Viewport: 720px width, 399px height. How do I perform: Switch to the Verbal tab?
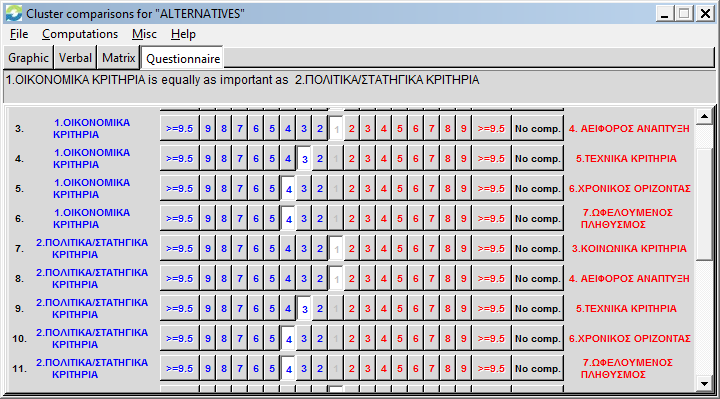point(75,58)
